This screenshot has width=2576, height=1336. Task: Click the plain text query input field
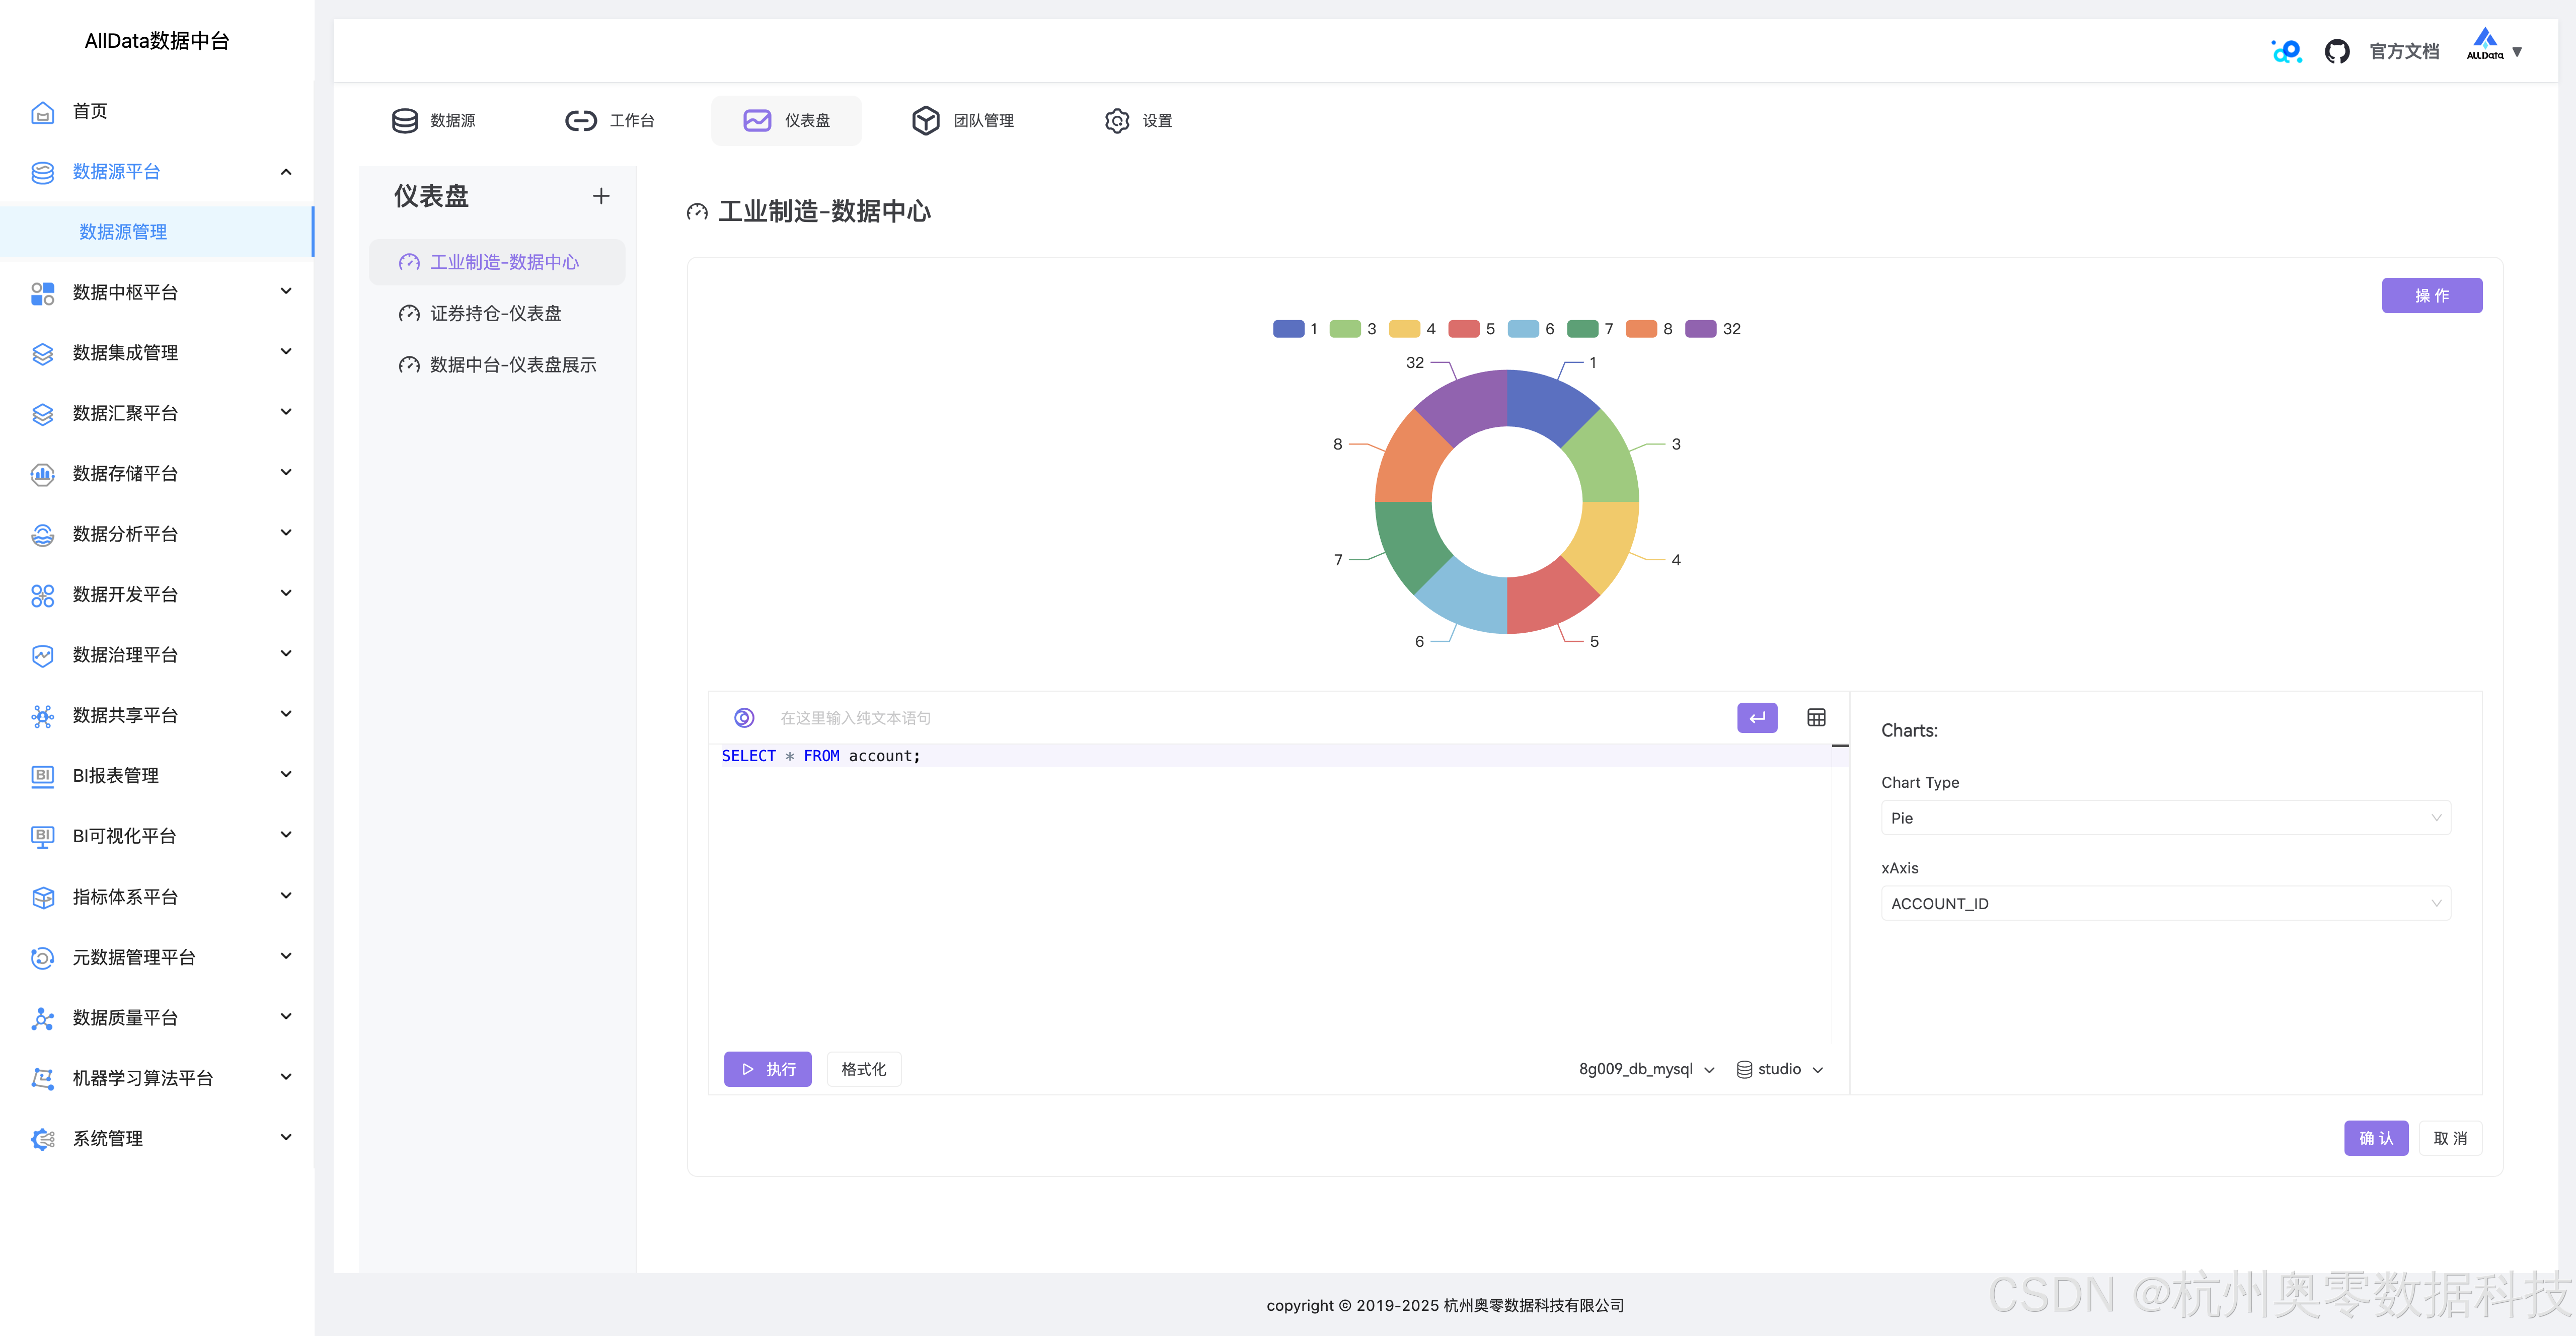click(1100, 717)
